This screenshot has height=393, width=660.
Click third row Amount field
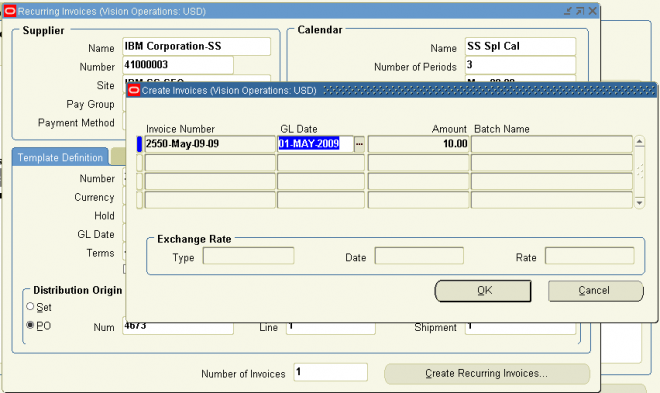pyautogui.click(x=418, y=181)
